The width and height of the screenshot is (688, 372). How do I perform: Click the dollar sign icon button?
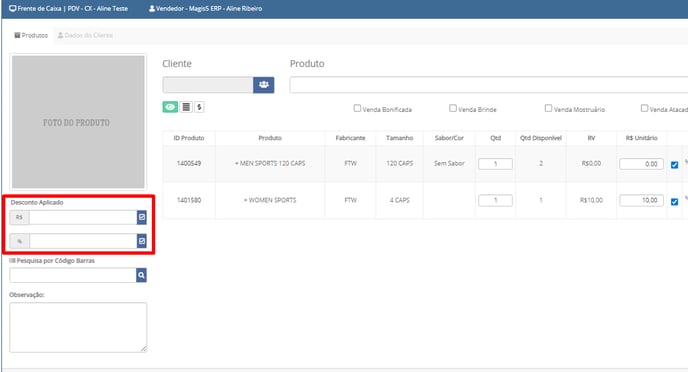(x=199, y=107)
